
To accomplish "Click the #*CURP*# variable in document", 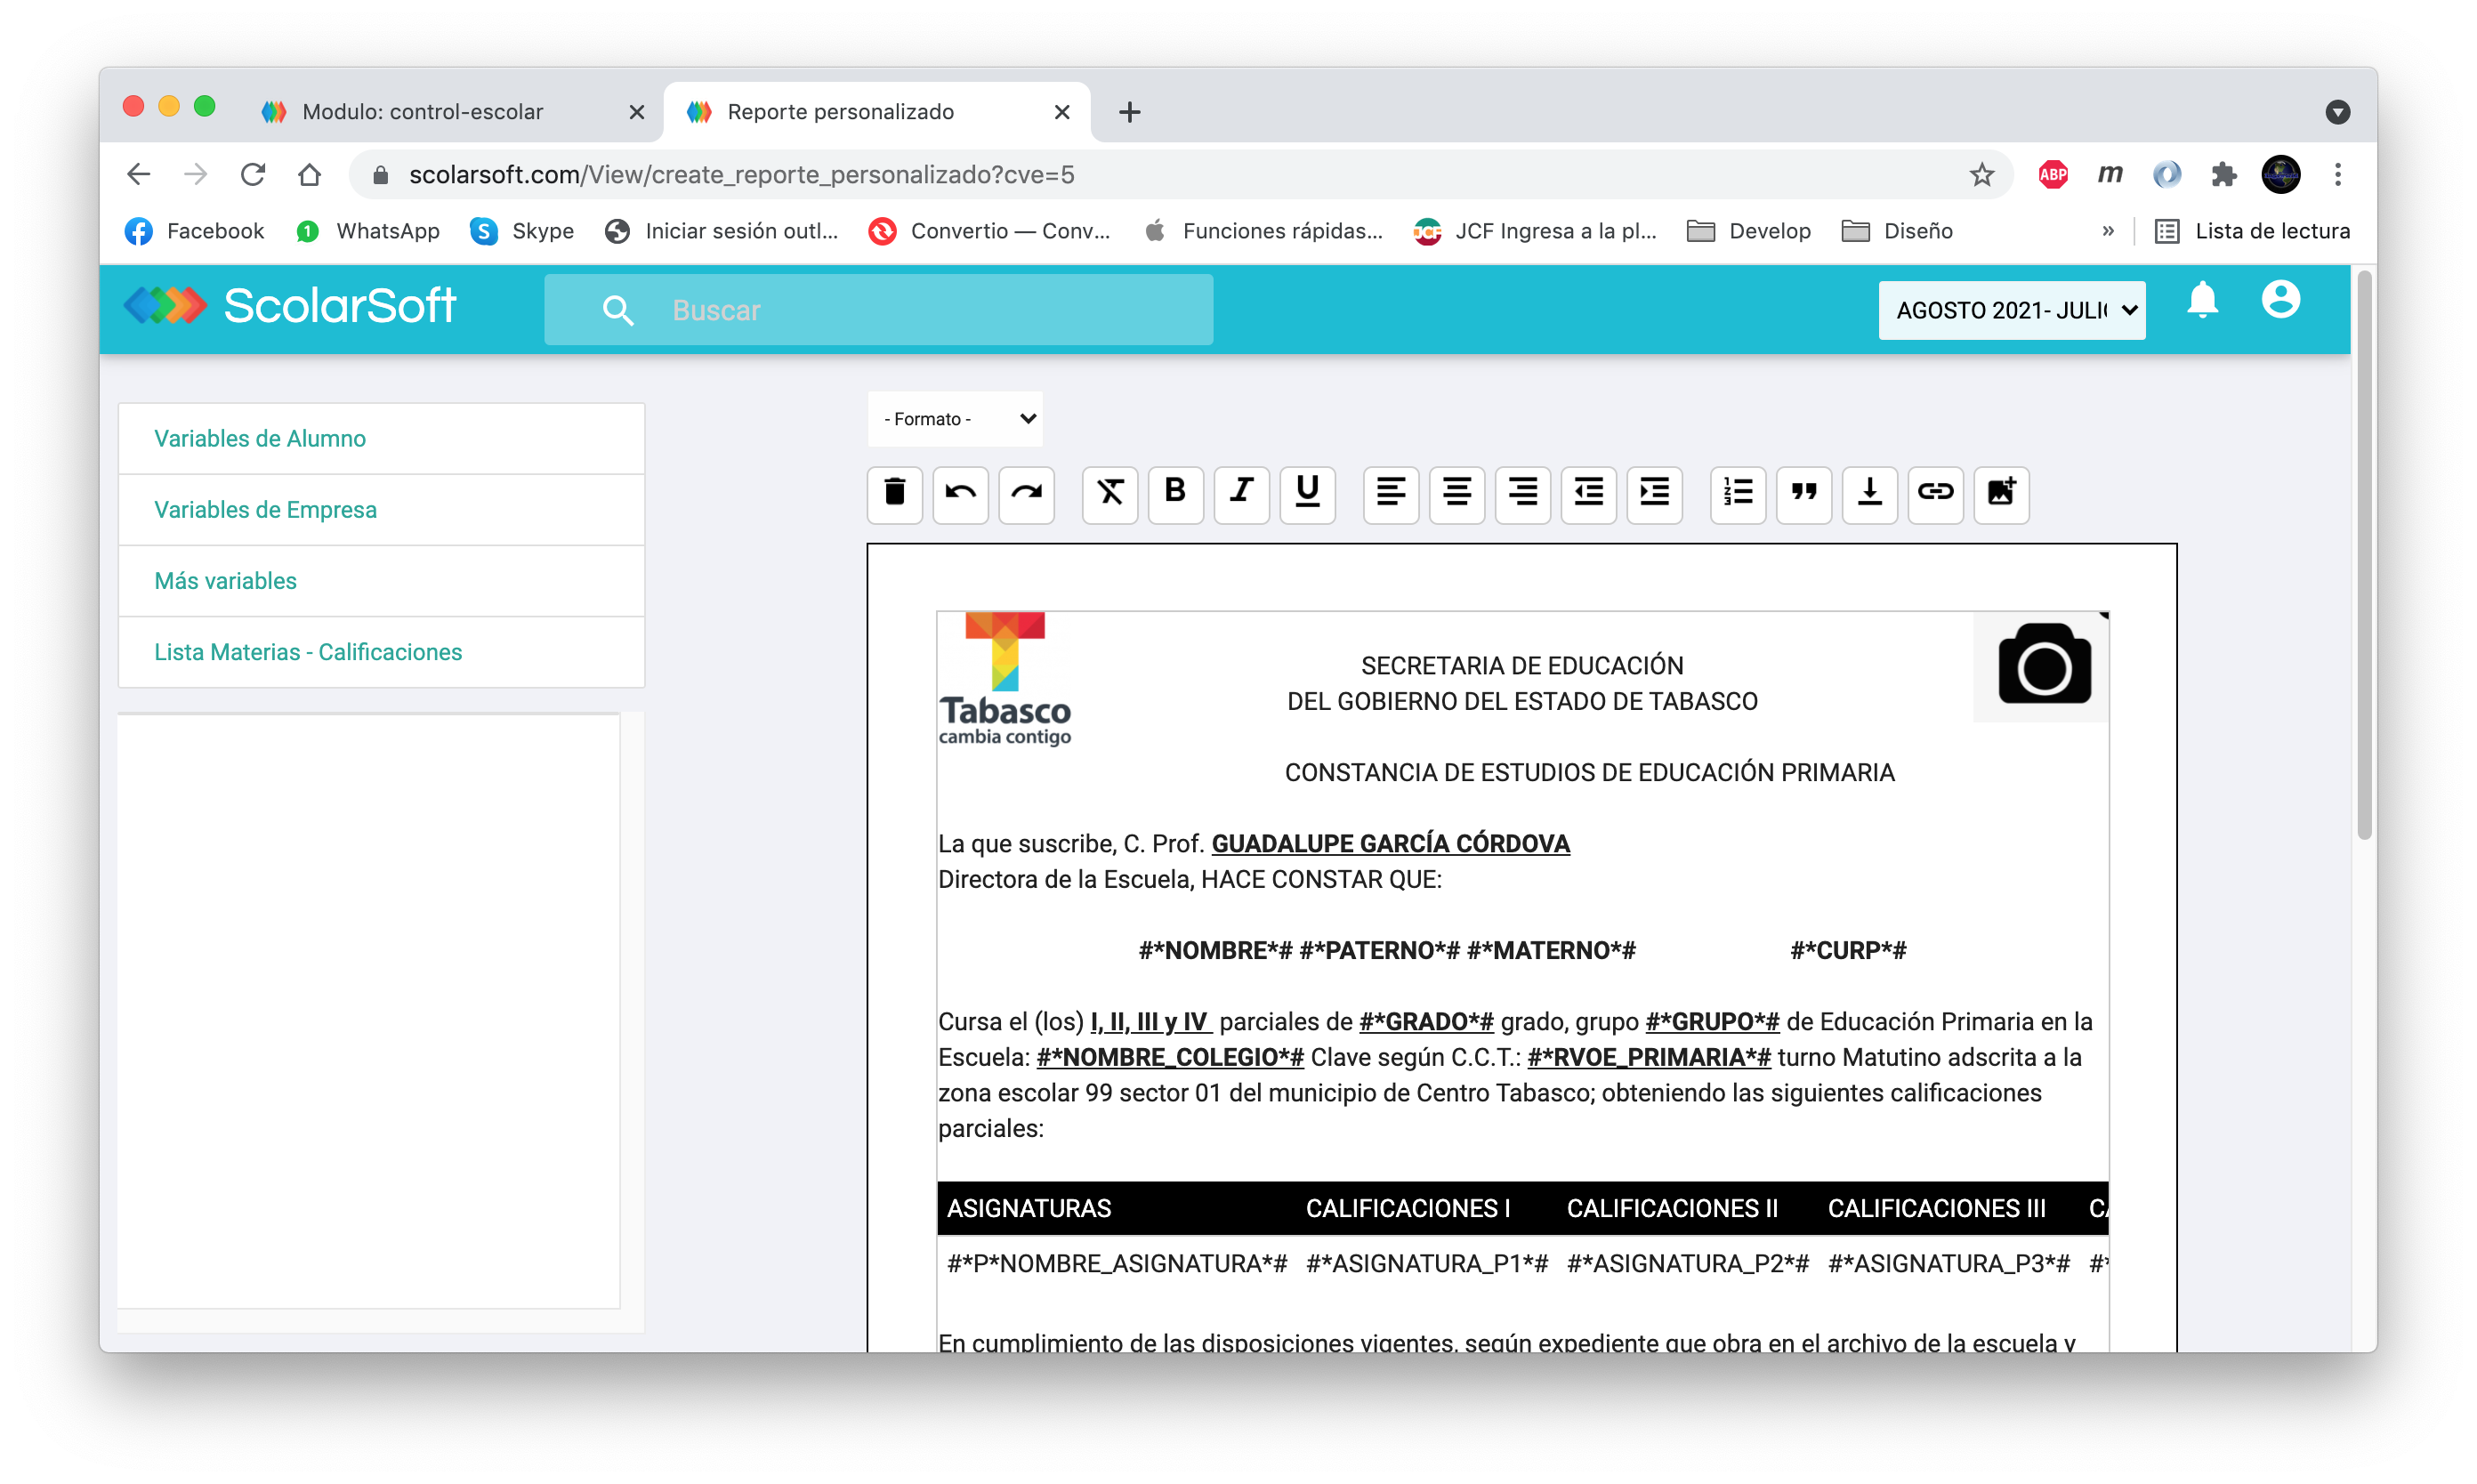I will pyautogui.click(x=1848, y=951).
